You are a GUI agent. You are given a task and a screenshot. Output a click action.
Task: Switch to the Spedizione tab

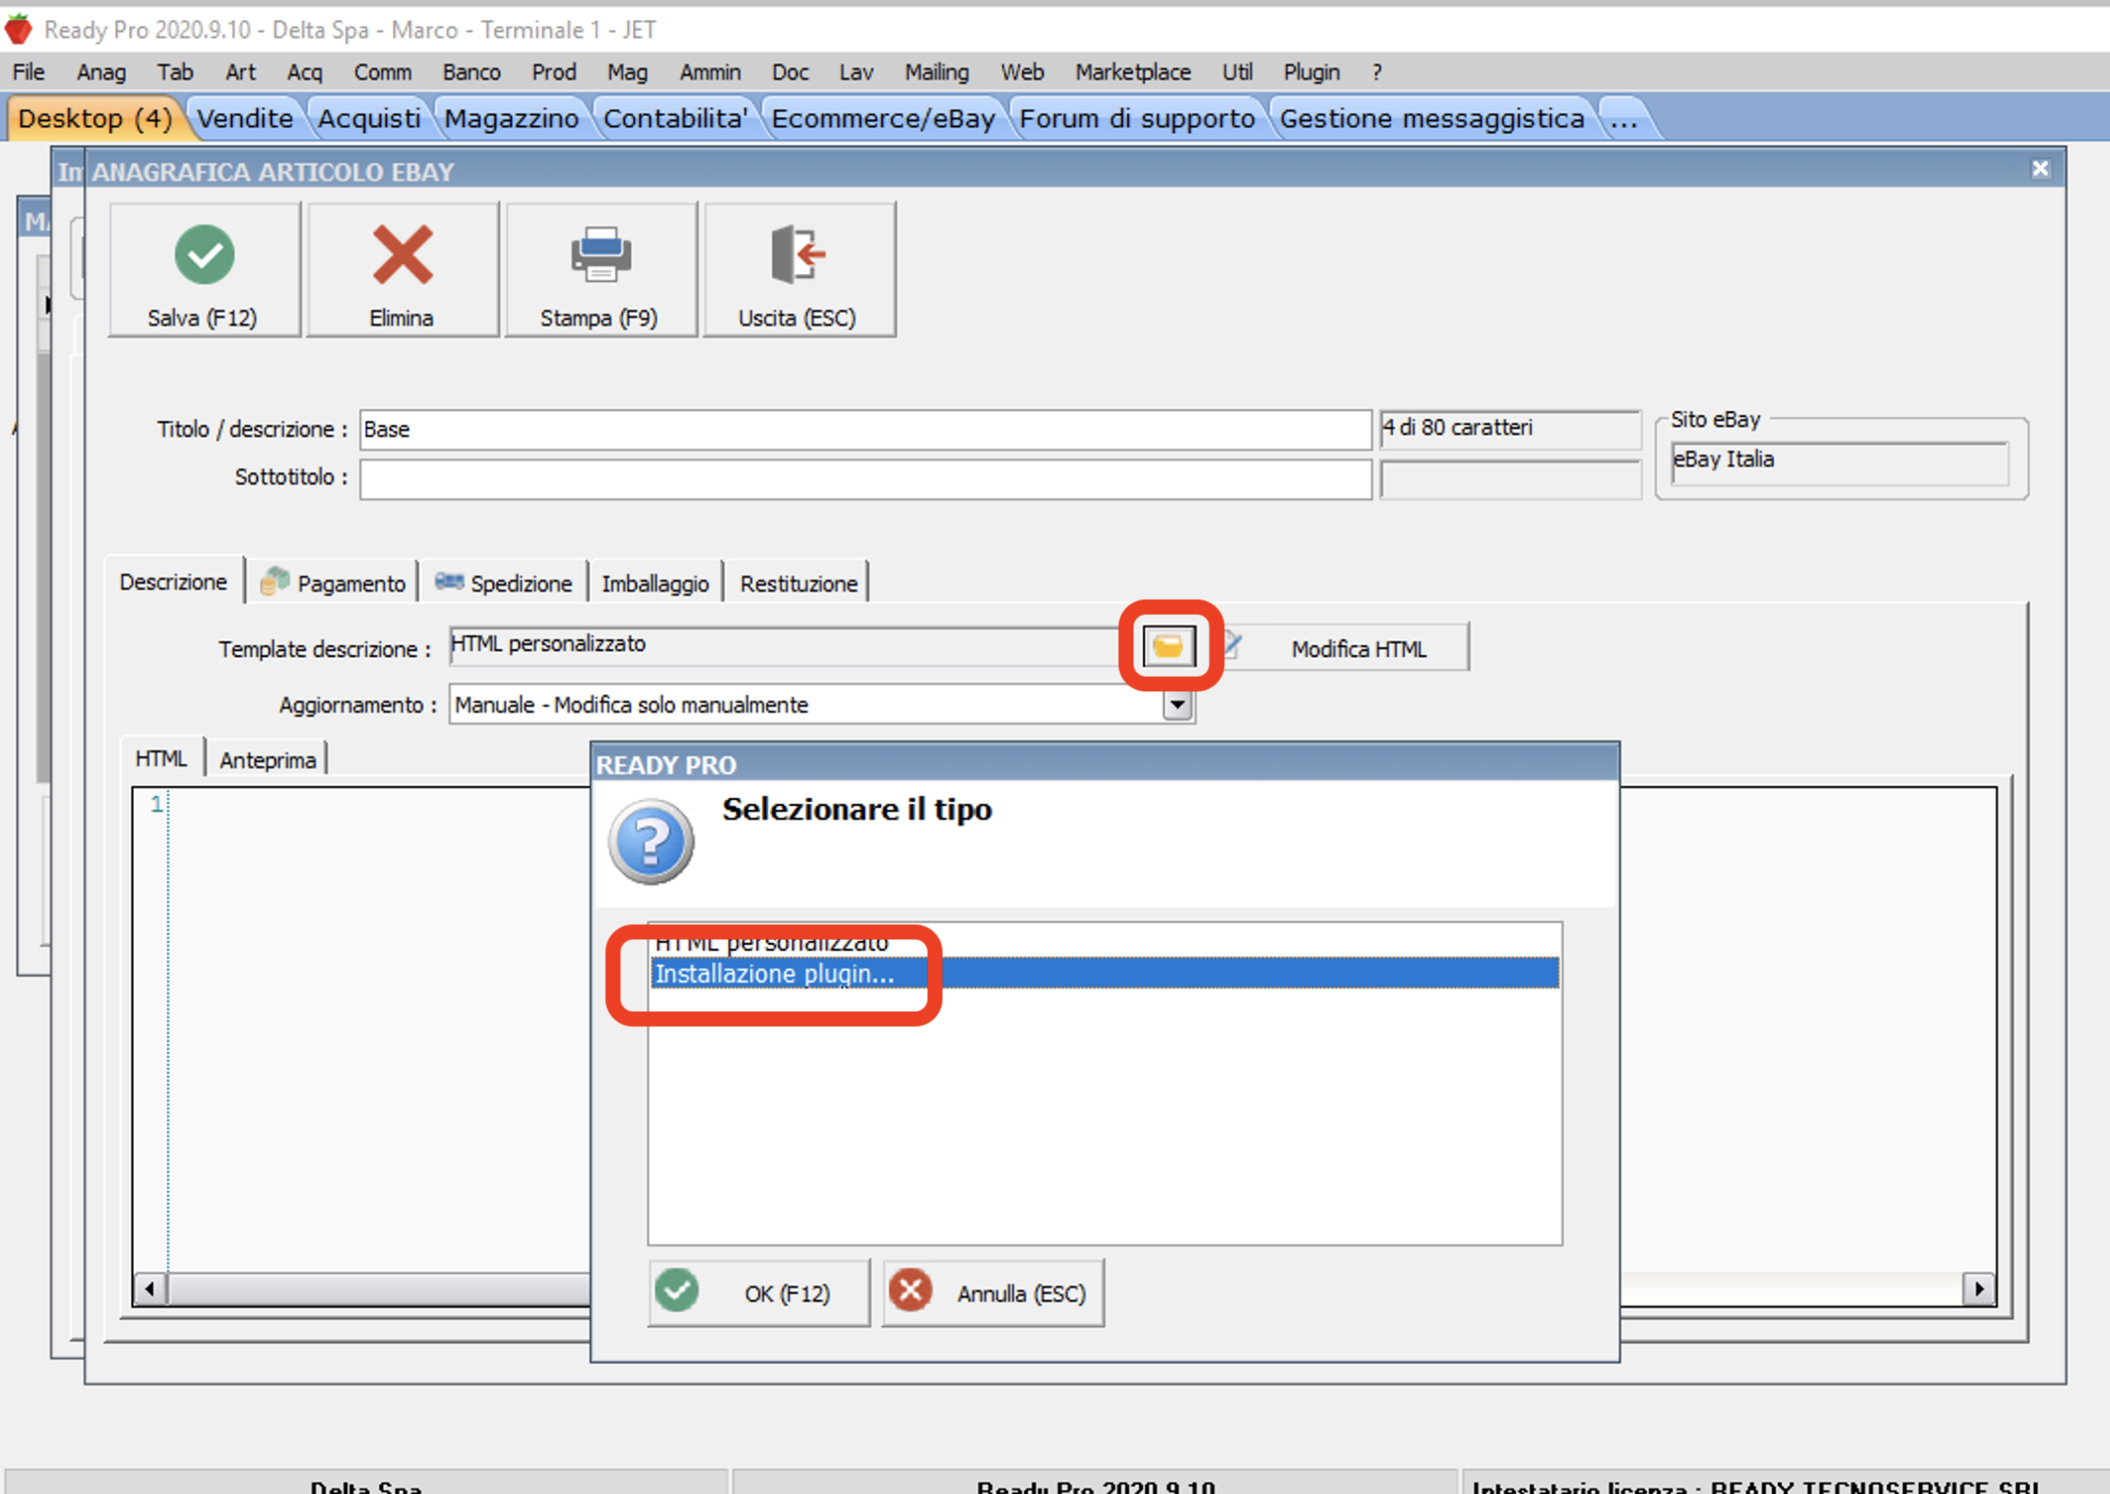pos(504,583)
